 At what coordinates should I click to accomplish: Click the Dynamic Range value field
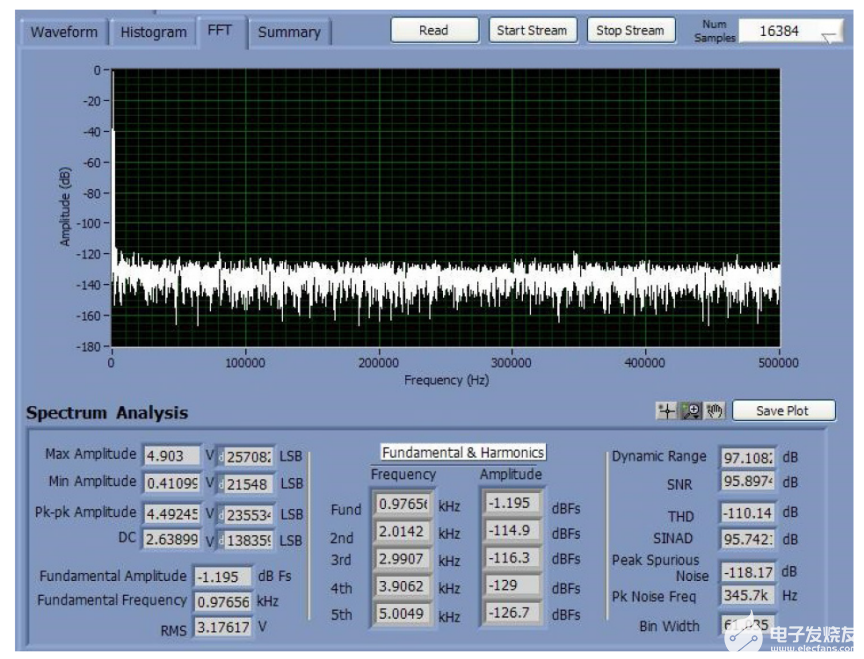[748, 457]
